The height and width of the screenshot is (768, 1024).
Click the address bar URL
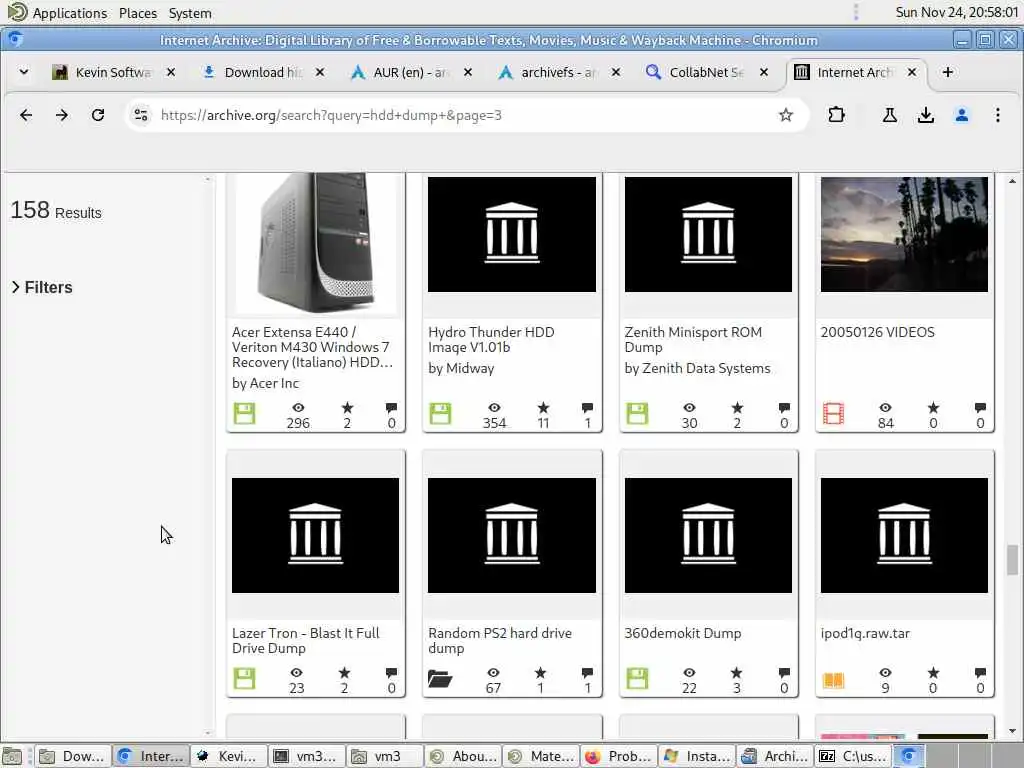coord(331,116)
